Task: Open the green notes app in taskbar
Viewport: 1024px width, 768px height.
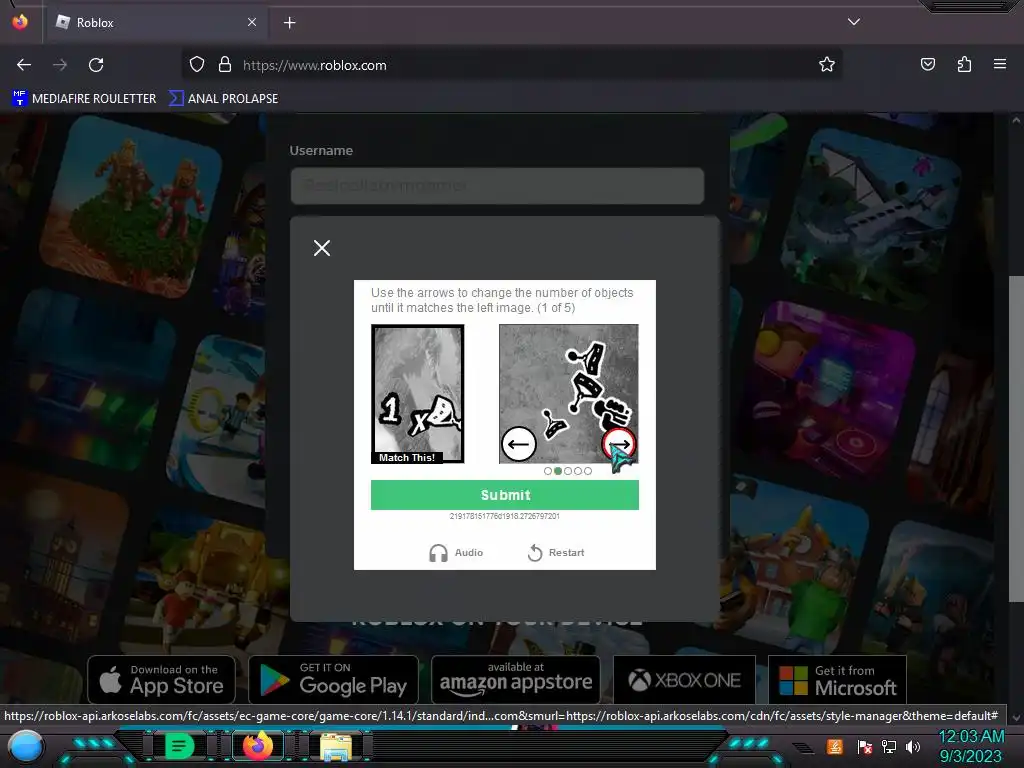Action: (180, 746)
